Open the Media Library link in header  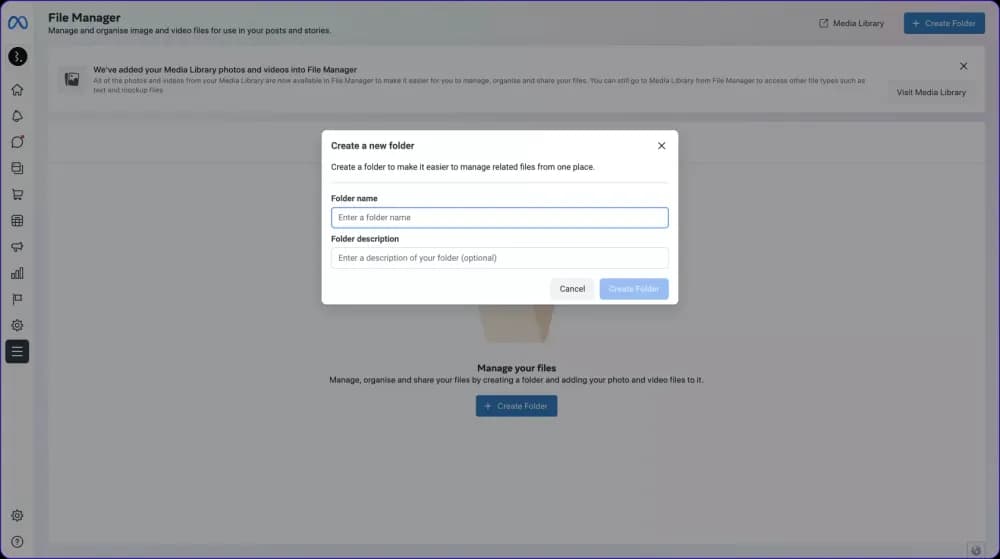point(851,23)
